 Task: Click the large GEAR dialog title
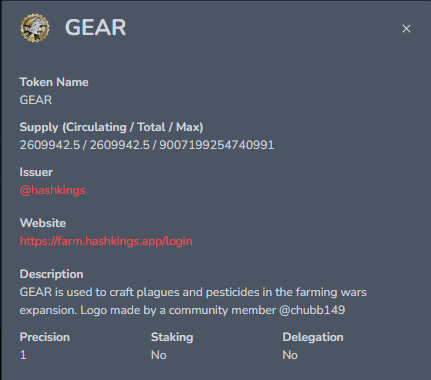click(95, 27)
